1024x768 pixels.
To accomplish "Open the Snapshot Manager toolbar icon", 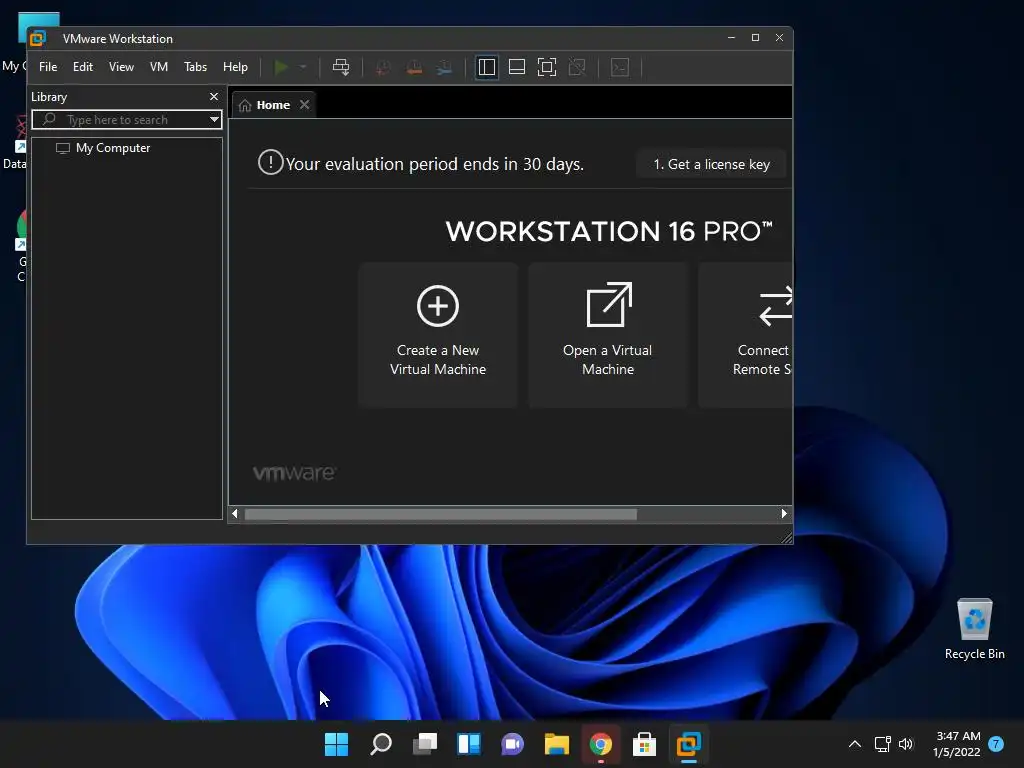I will [444, 67].
